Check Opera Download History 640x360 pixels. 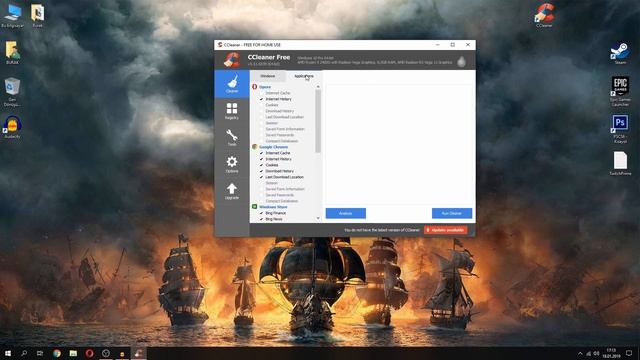(x=262, y=111)
